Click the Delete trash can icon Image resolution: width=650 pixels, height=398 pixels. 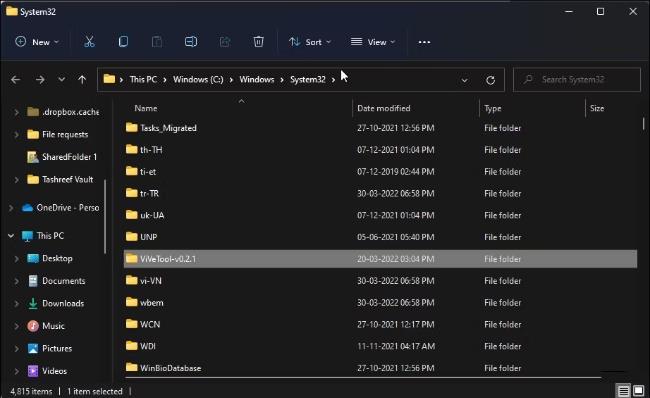click(258, 41)
